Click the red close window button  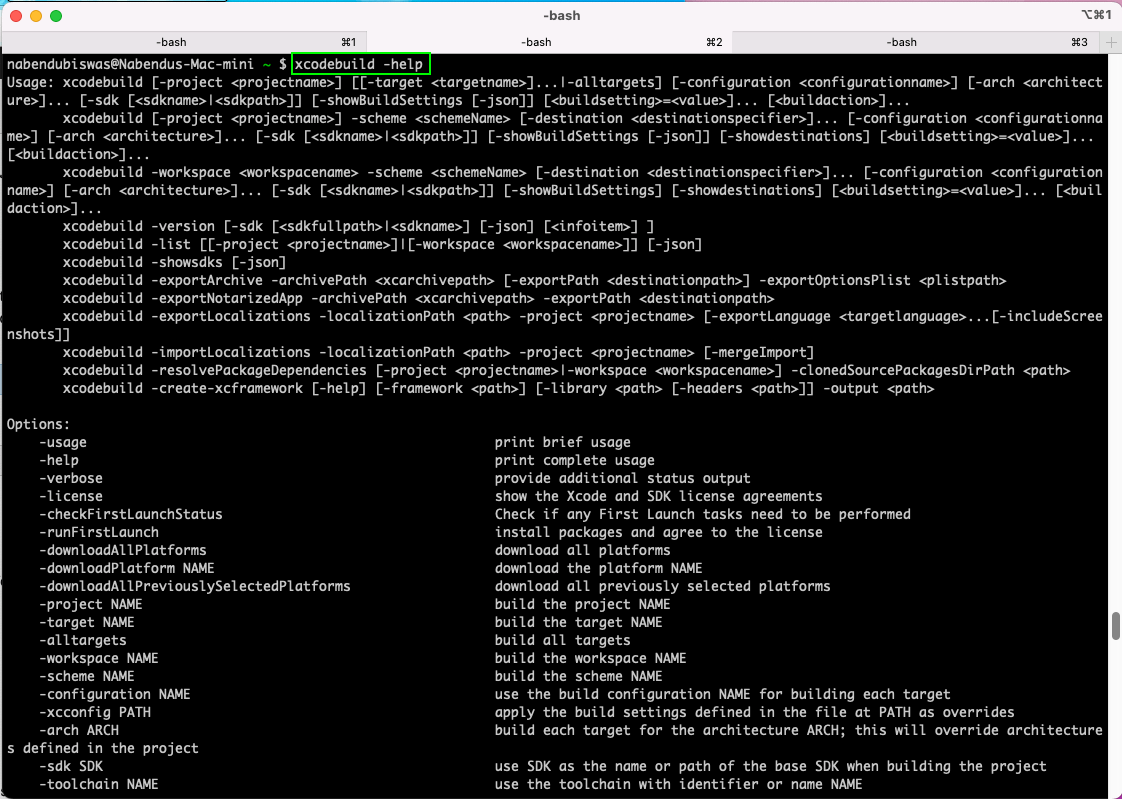[15, 16]
